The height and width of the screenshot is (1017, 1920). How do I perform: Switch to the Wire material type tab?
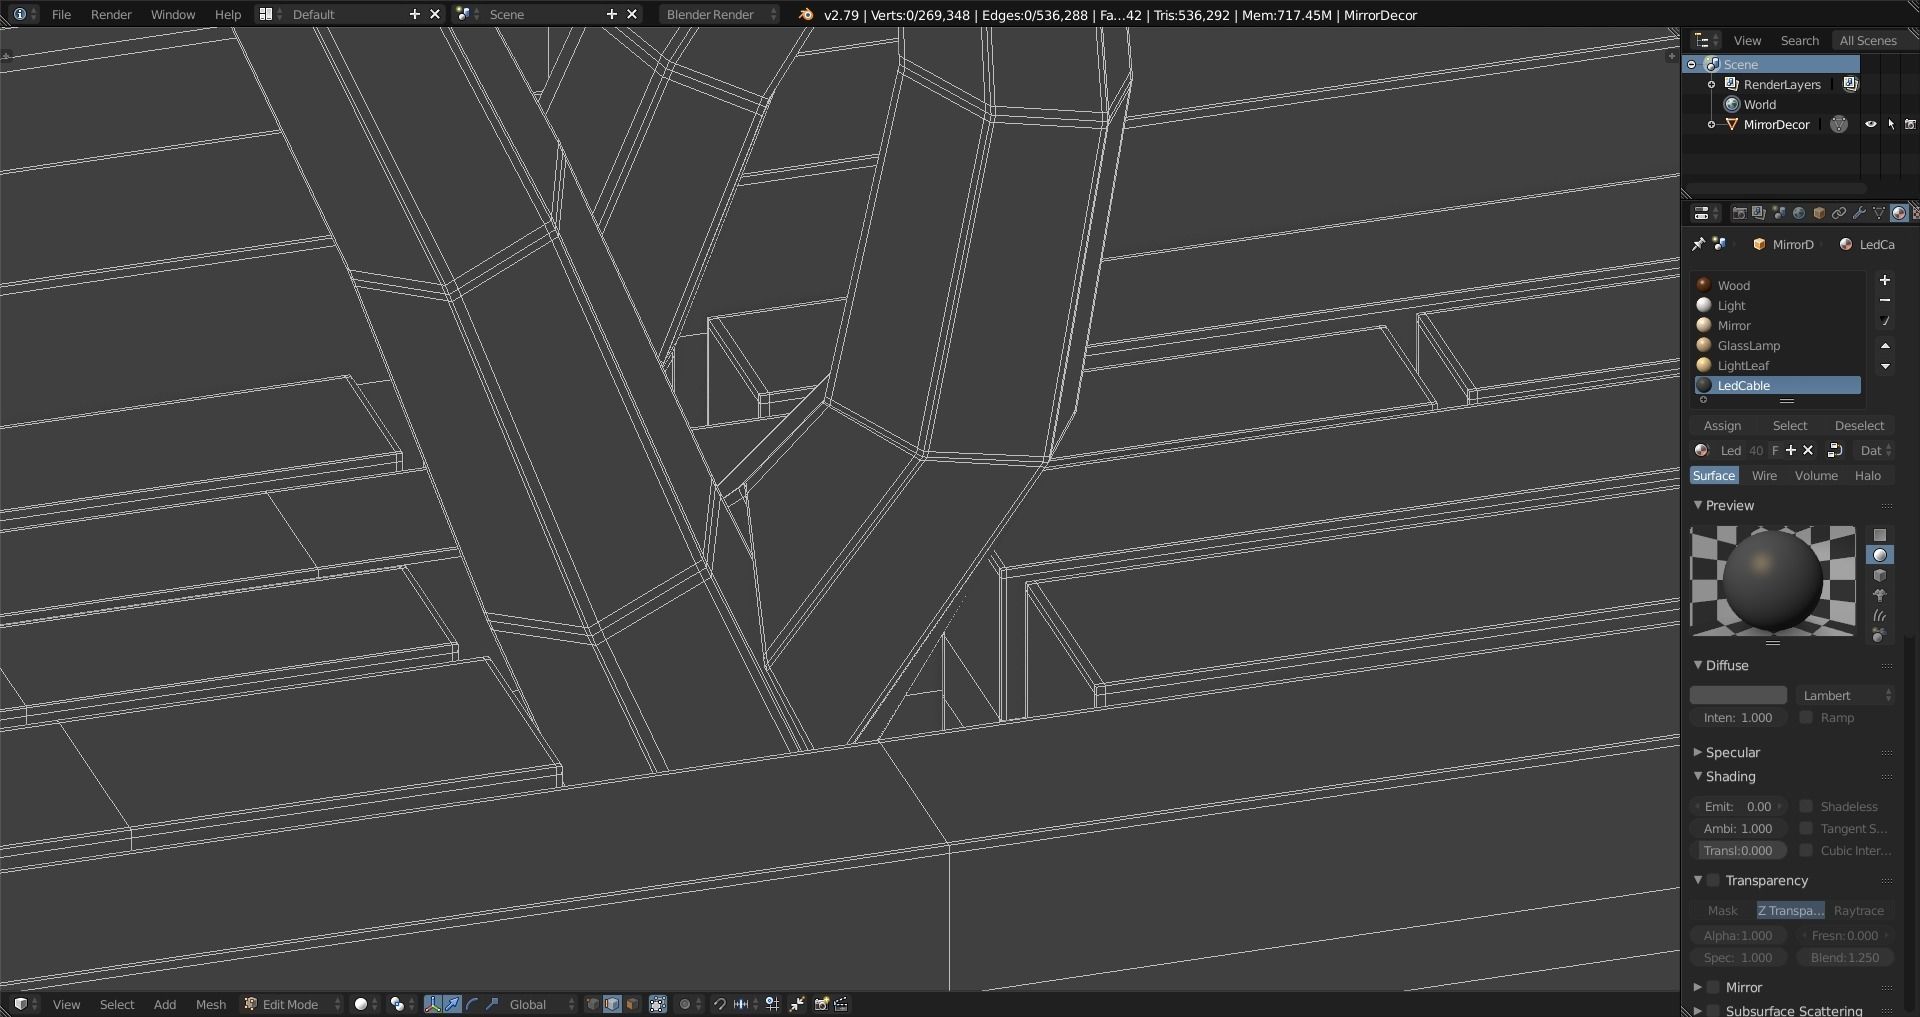click(1764, 475)
